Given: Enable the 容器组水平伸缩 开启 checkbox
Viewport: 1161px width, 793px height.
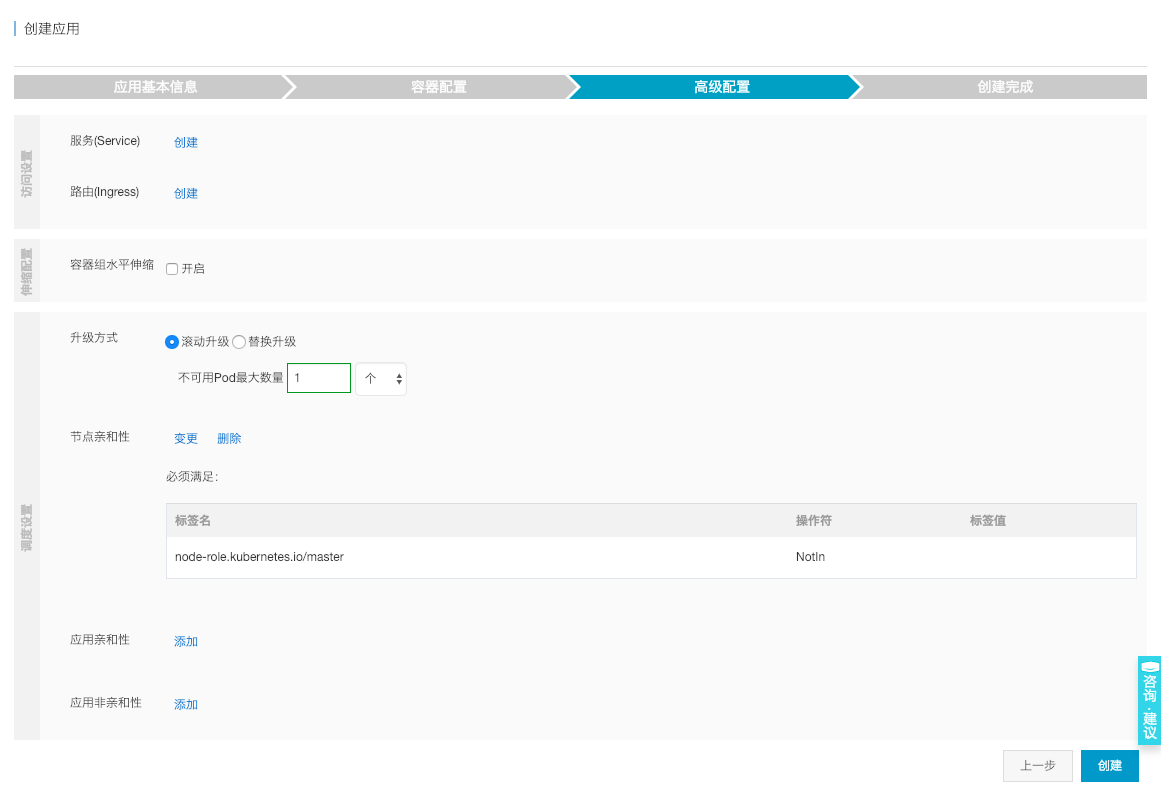Looking at the screenshot, I should click(172, 269).
